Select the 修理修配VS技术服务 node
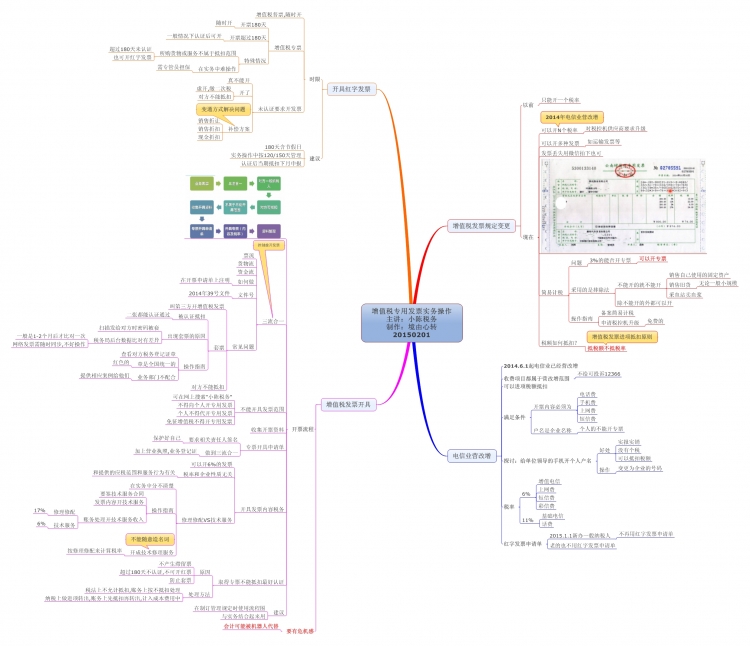The height and width of the screenshot is (646, 750). (206, 520)
